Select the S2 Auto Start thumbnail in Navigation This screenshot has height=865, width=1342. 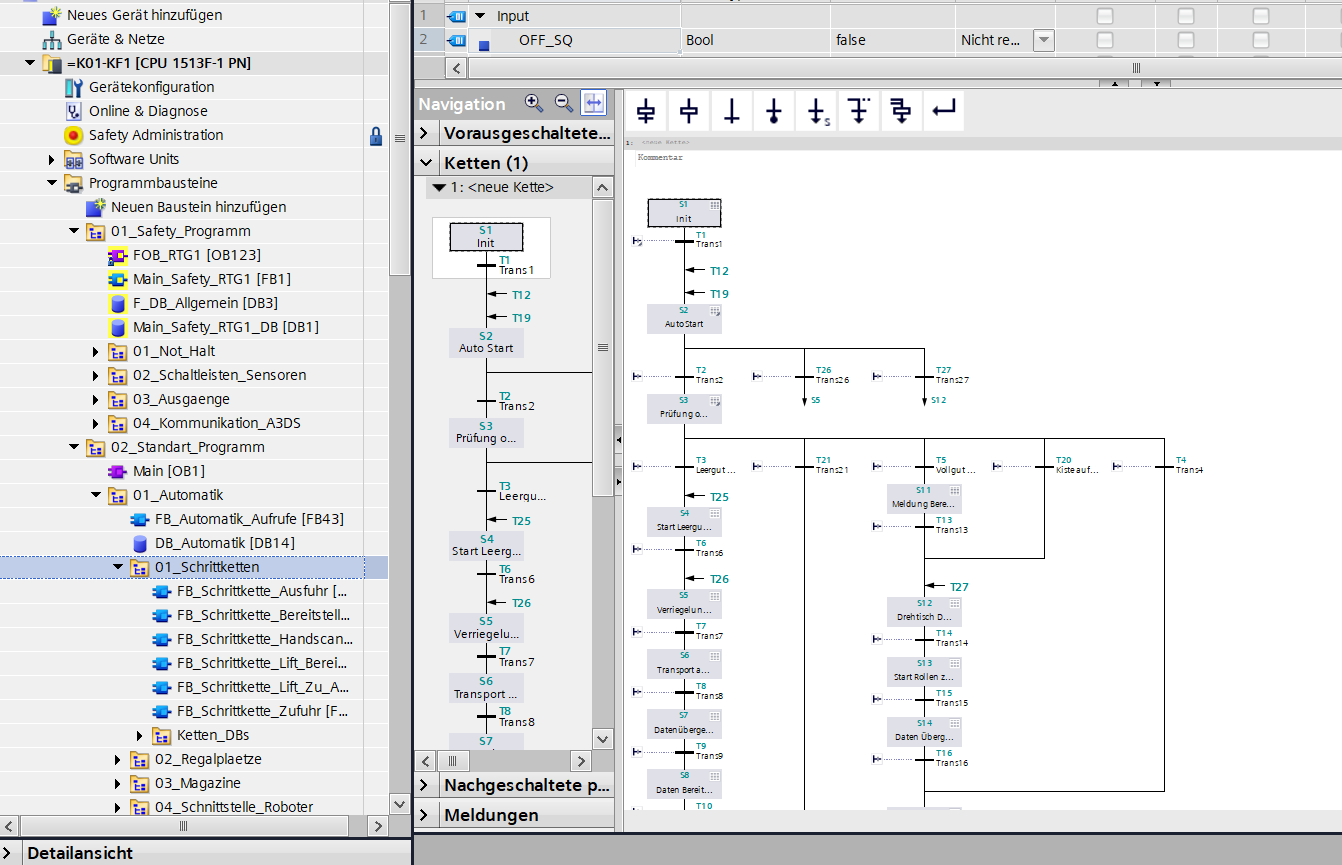point(486,342)
